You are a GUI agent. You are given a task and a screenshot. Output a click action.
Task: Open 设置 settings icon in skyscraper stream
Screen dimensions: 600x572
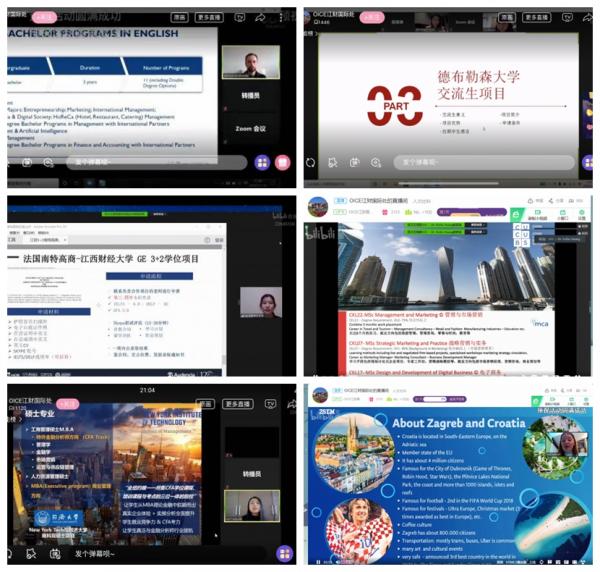pos(582,215)
